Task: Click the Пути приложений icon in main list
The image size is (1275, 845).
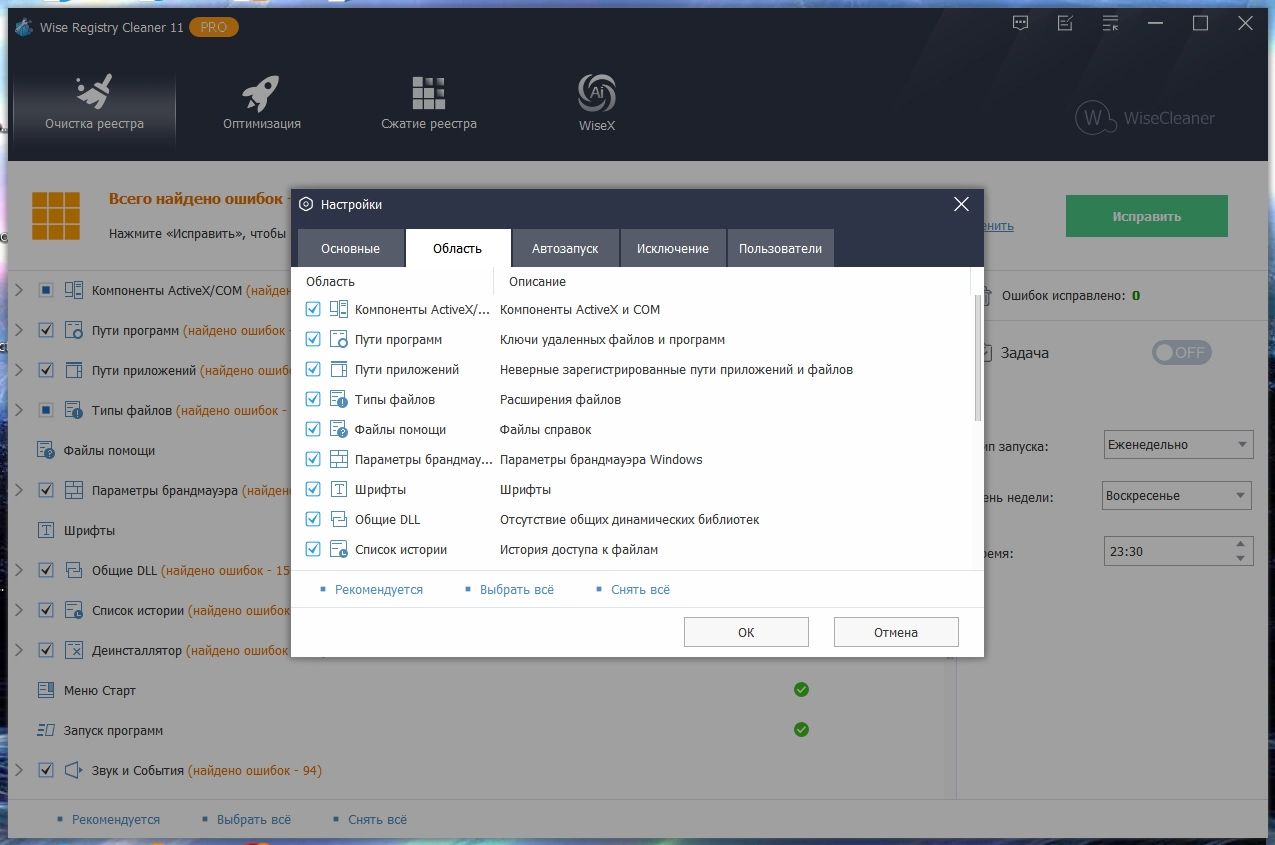Action: tap(74, 370)
